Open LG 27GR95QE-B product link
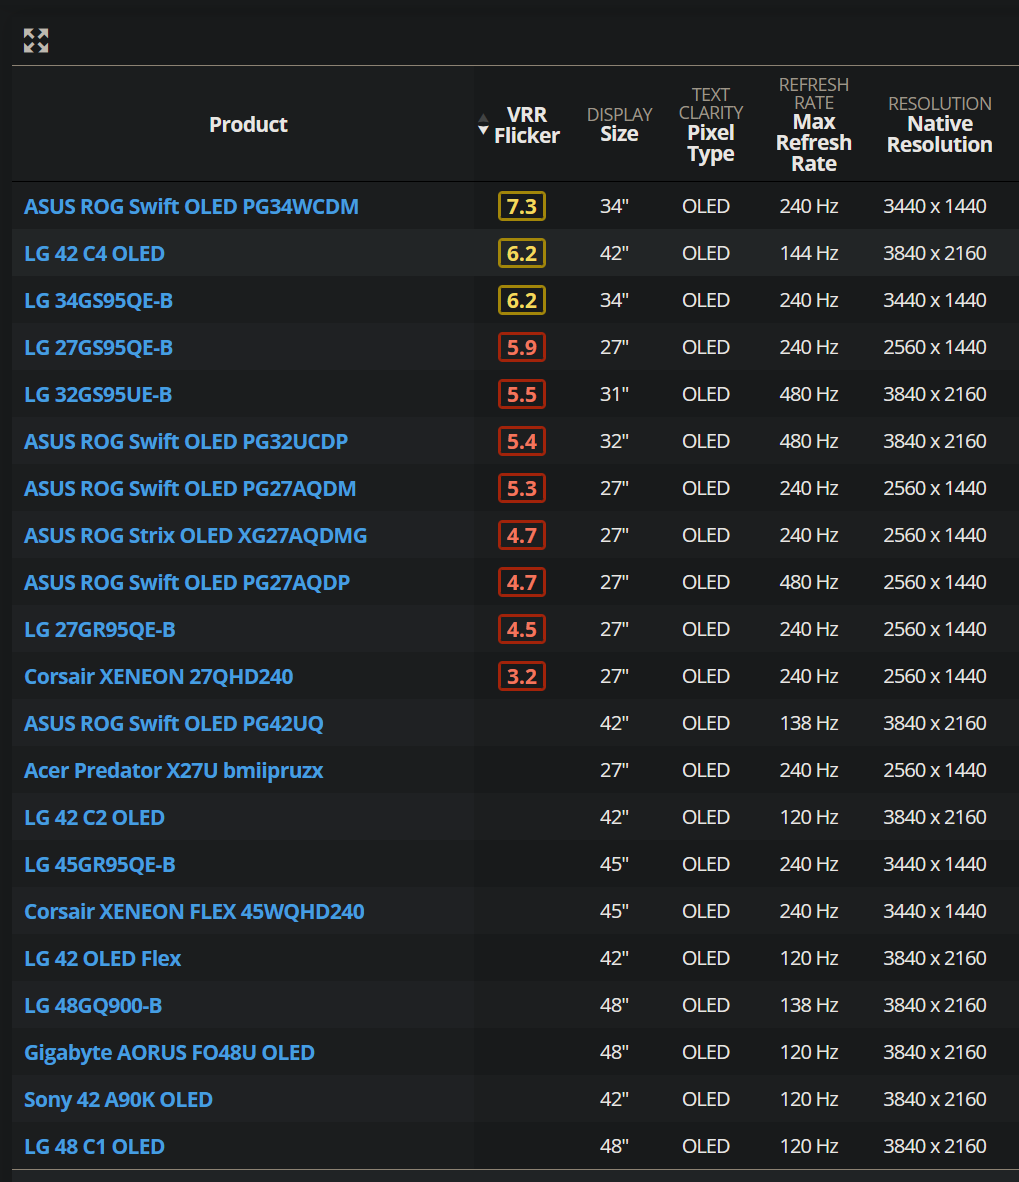This screenshot has height=1182, width=1019. click(100, 629)
